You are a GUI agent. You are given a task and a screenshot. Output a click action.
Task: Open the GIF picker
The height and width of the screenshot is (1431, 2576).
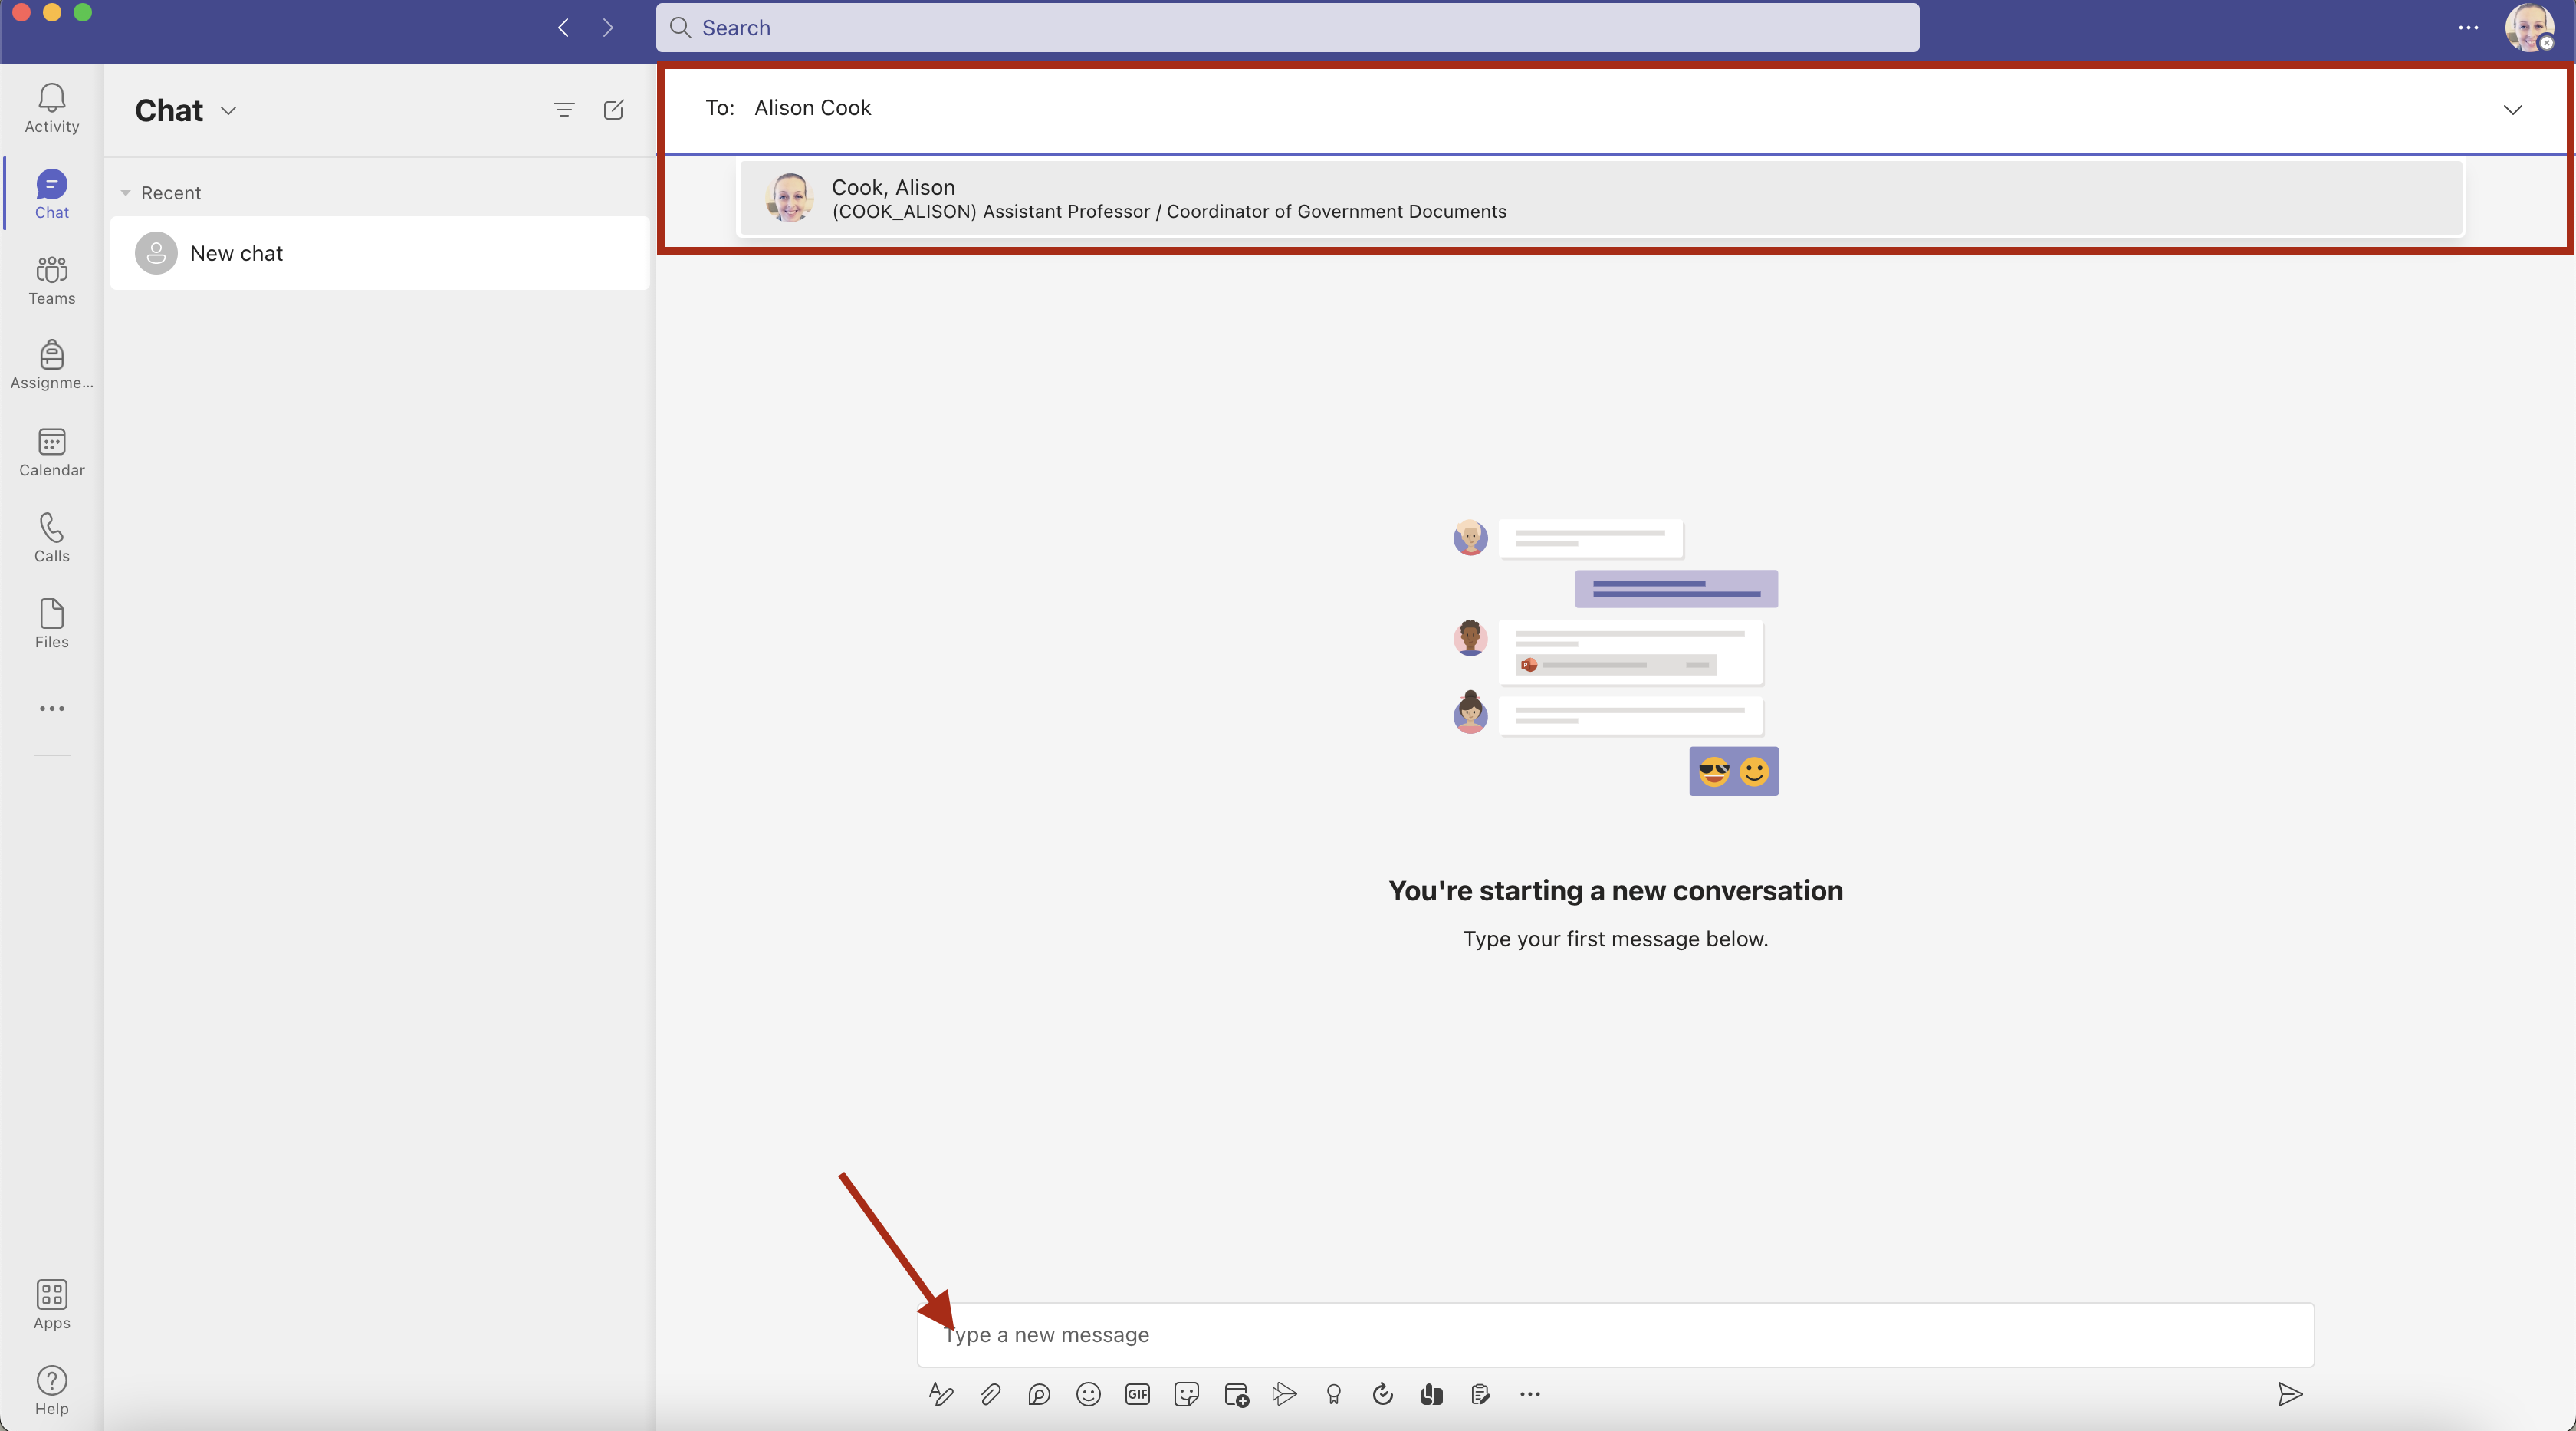(x=1137, y=1394)
